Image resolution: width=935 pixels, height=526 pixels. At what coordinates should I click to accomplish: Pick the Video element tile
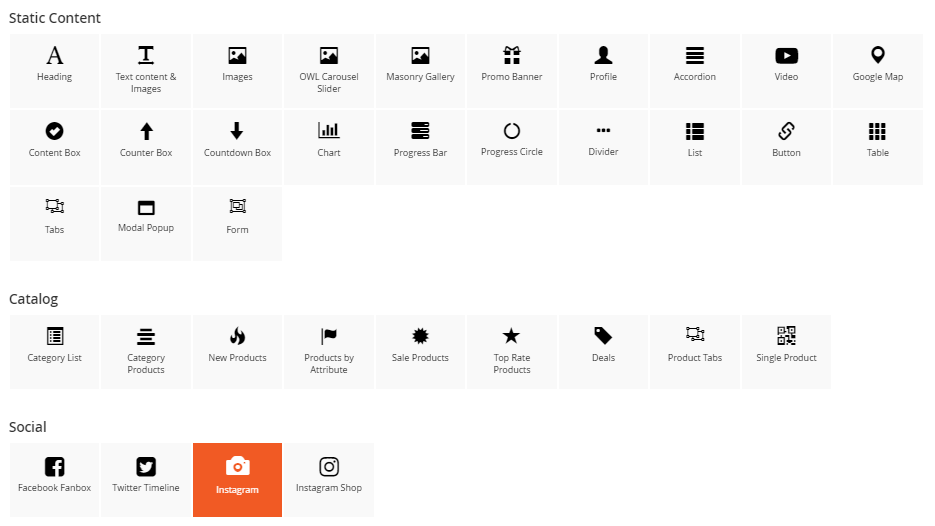point(786,70)
